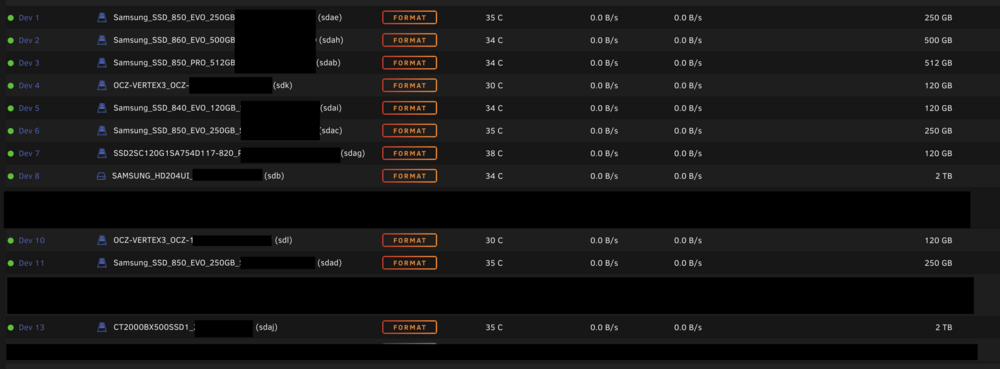The width and height of the screenshot is (1000, 369).
Task: Format the Dev 13 CT2000BX500SSD1 drive
Action: point(409,328)
